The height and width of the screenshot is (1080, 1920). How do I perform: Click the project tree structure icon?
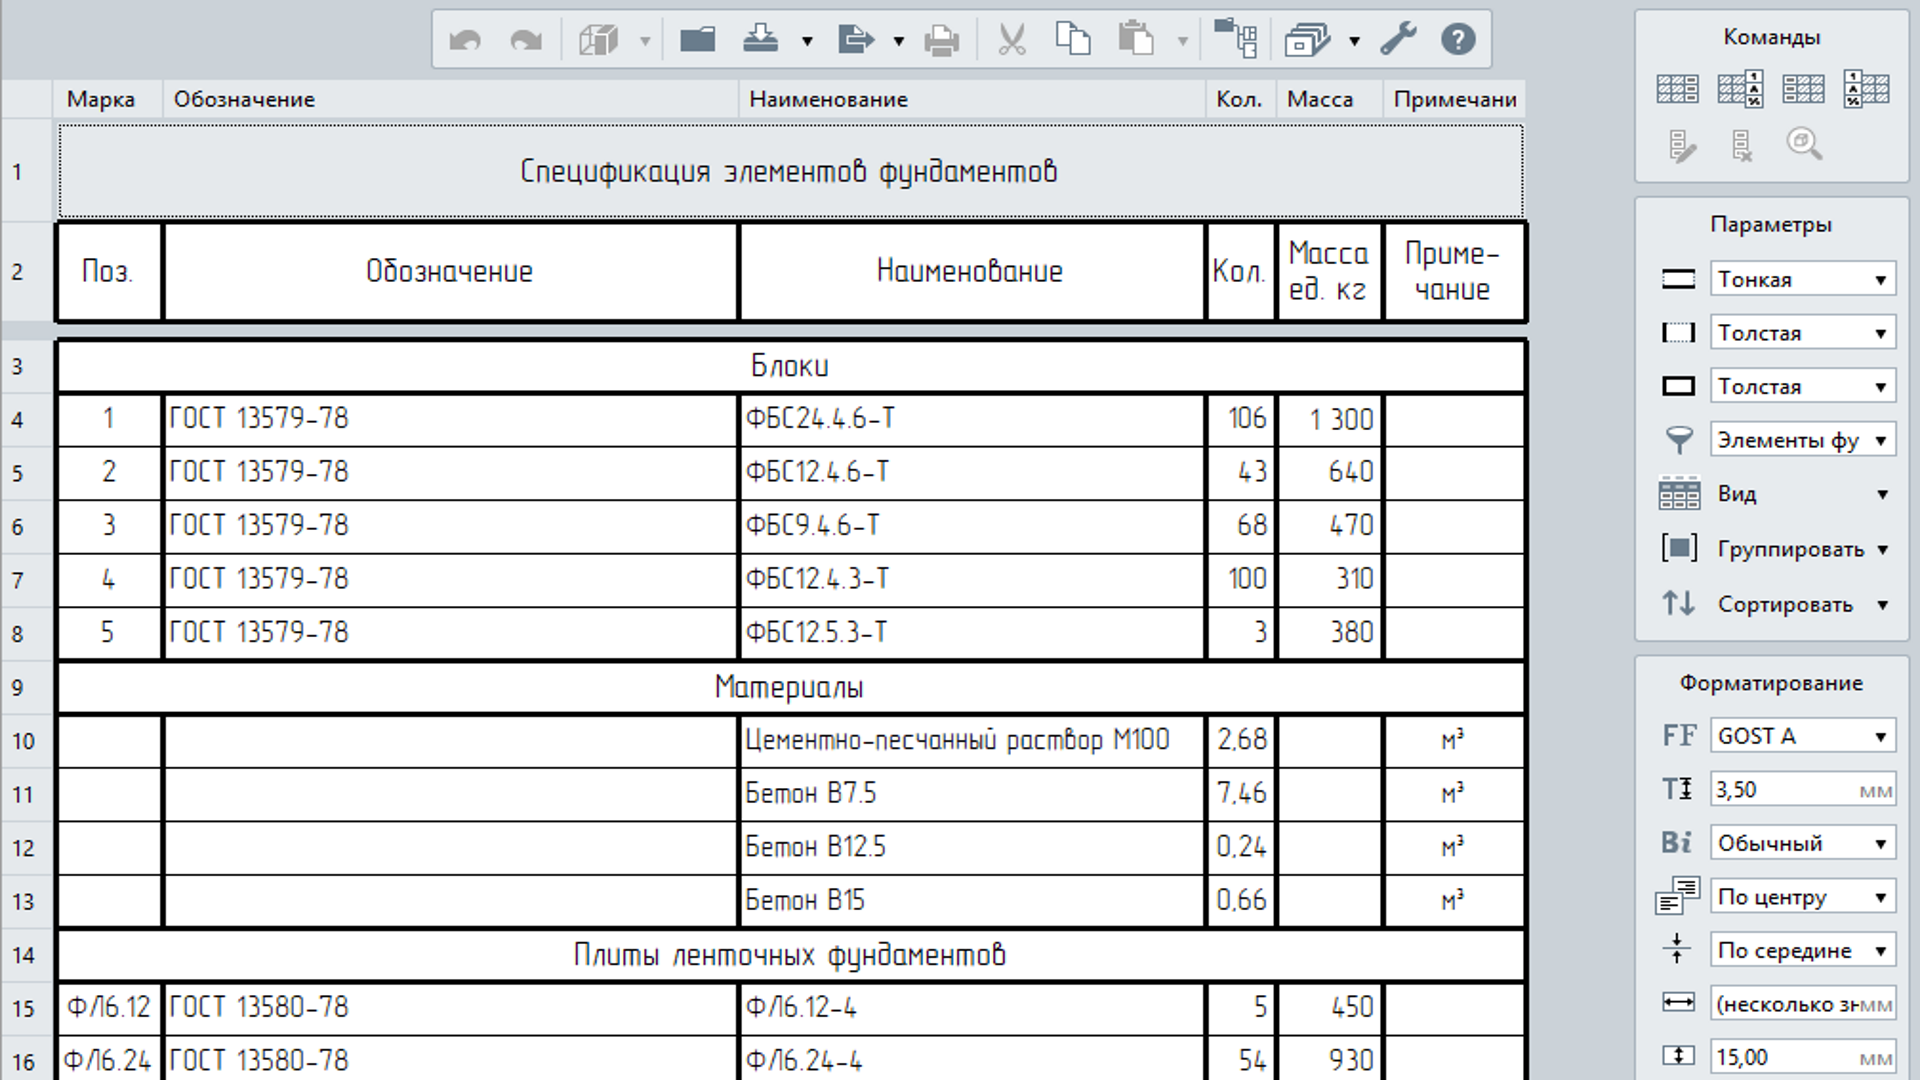[1235, 40]
